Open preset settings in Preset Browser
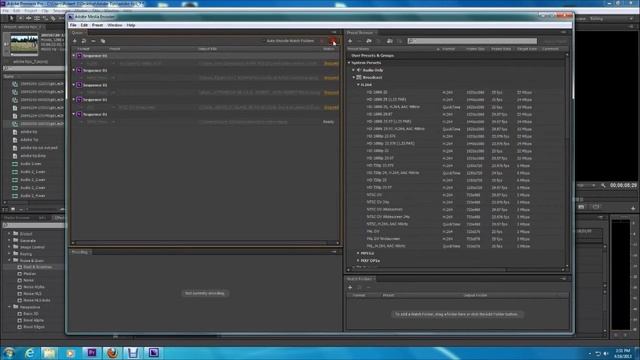 coord(379,41)
